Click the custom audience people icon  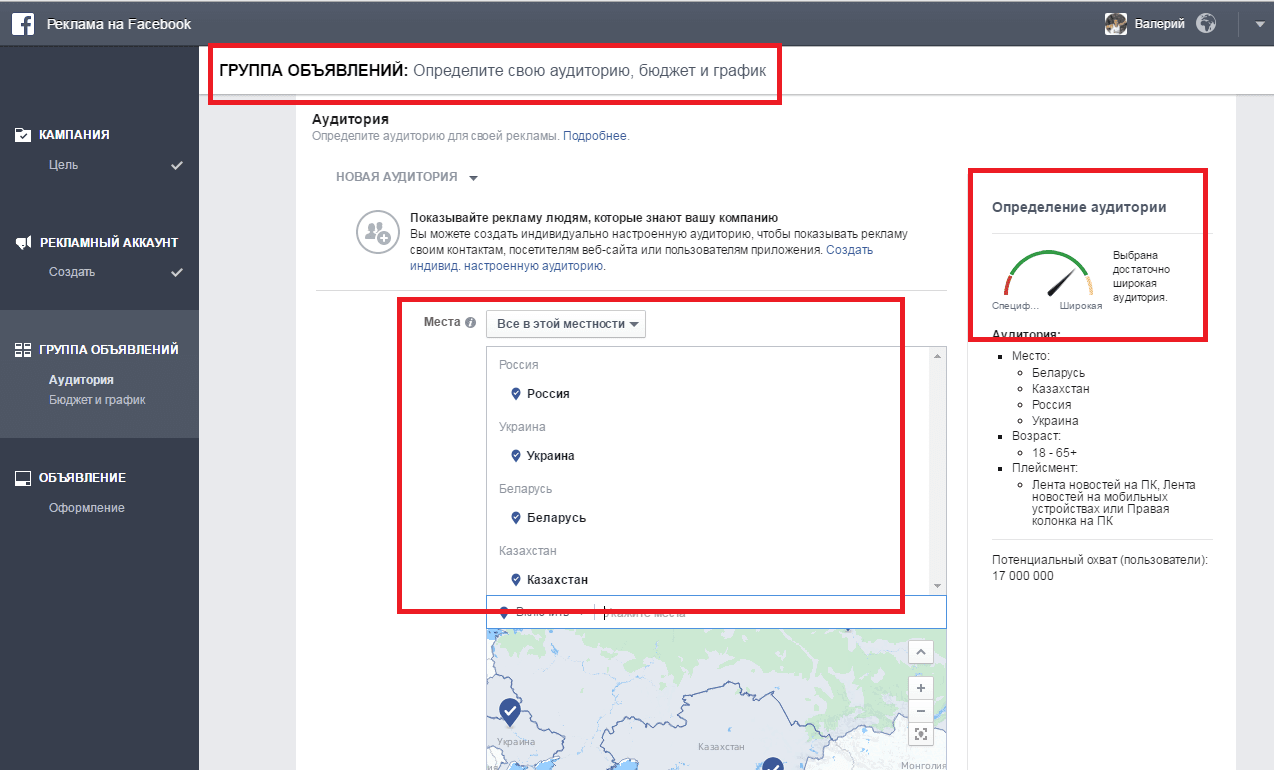(x=377, y=233)
